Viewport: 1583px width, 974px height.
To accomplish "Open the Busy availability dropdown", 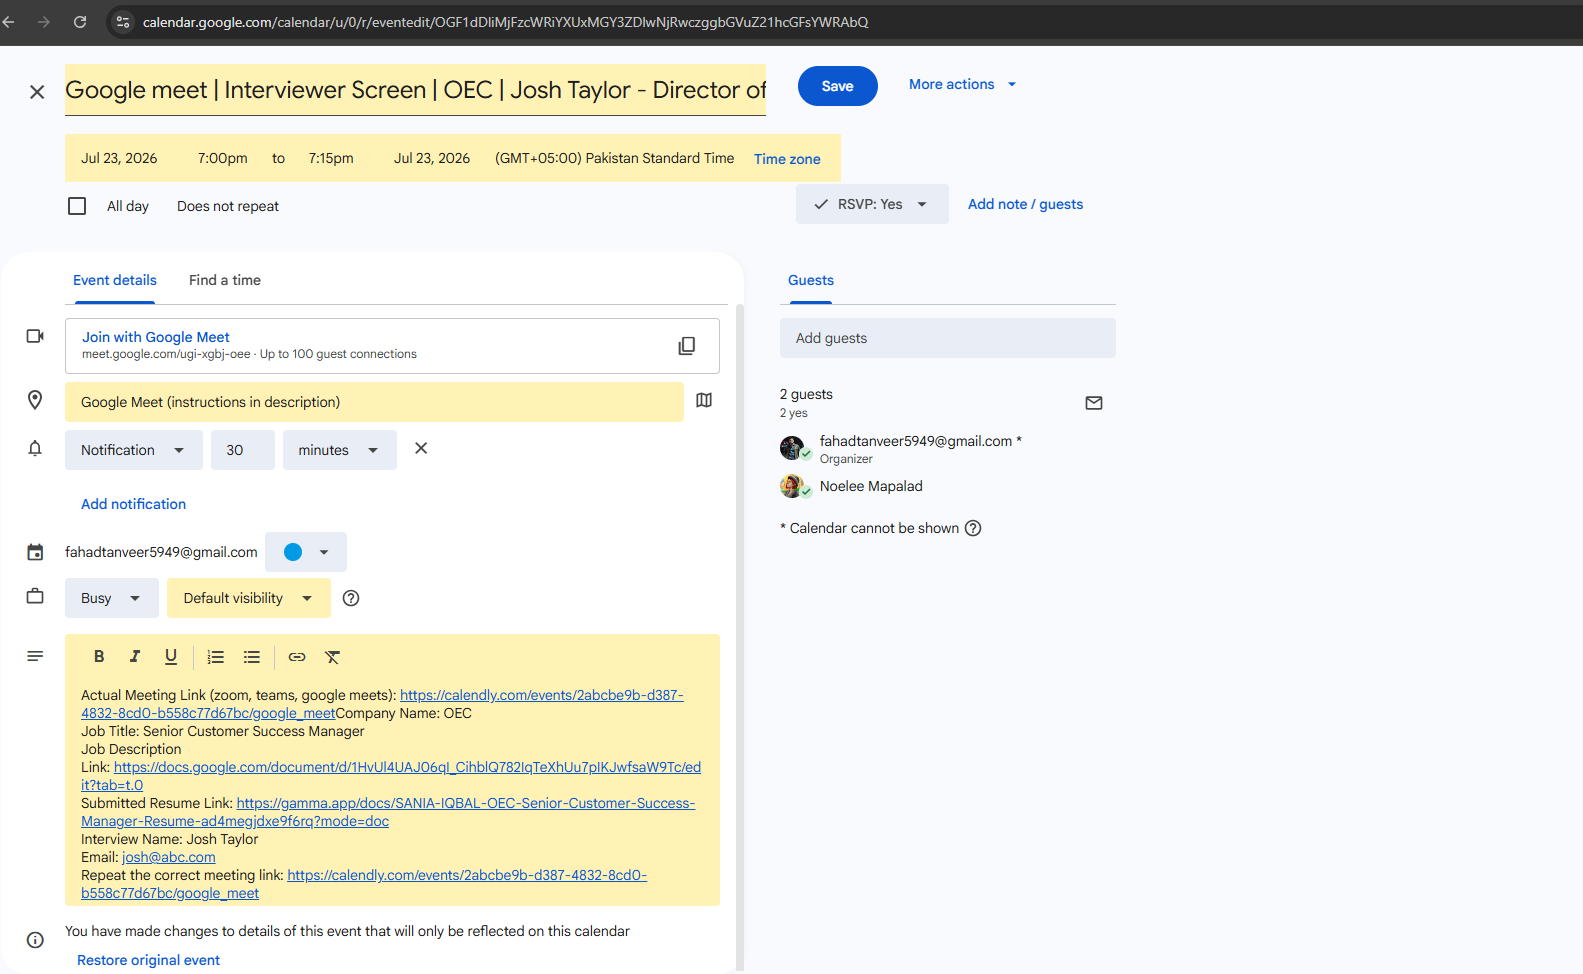I will click(112, 598).
